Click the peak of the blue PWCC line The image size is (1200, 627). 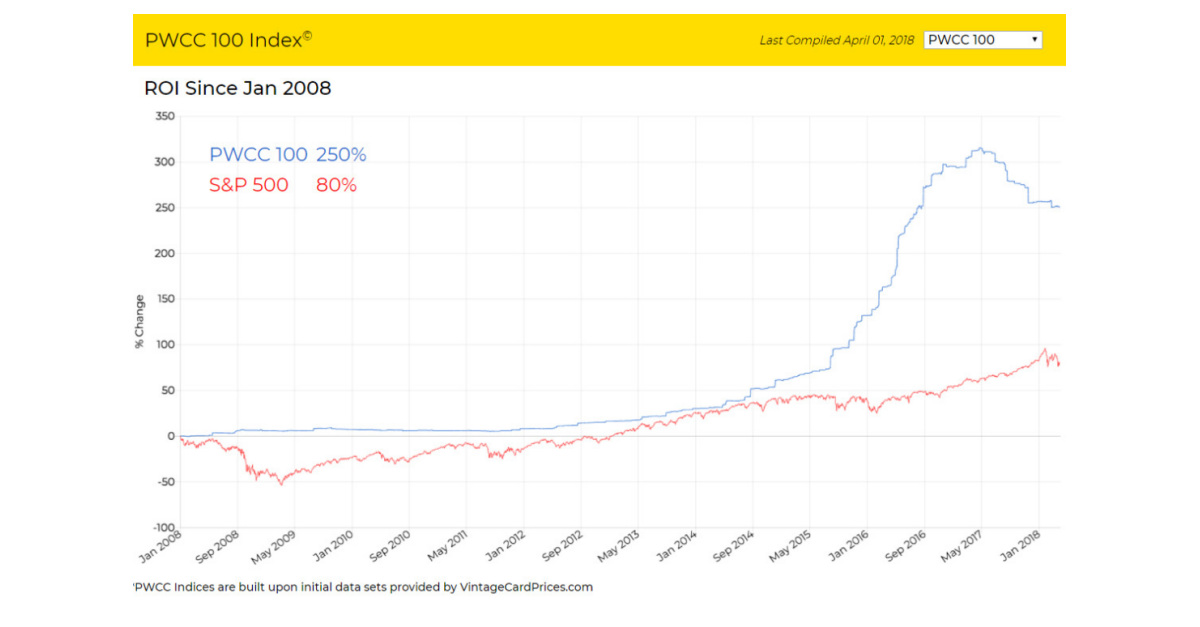tap(981, 149)
